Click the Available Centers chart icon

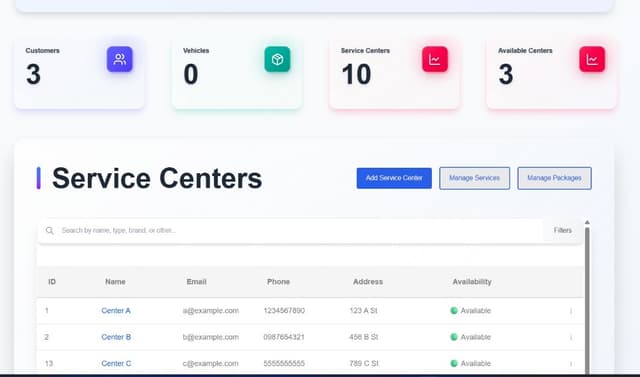[592, 59]
